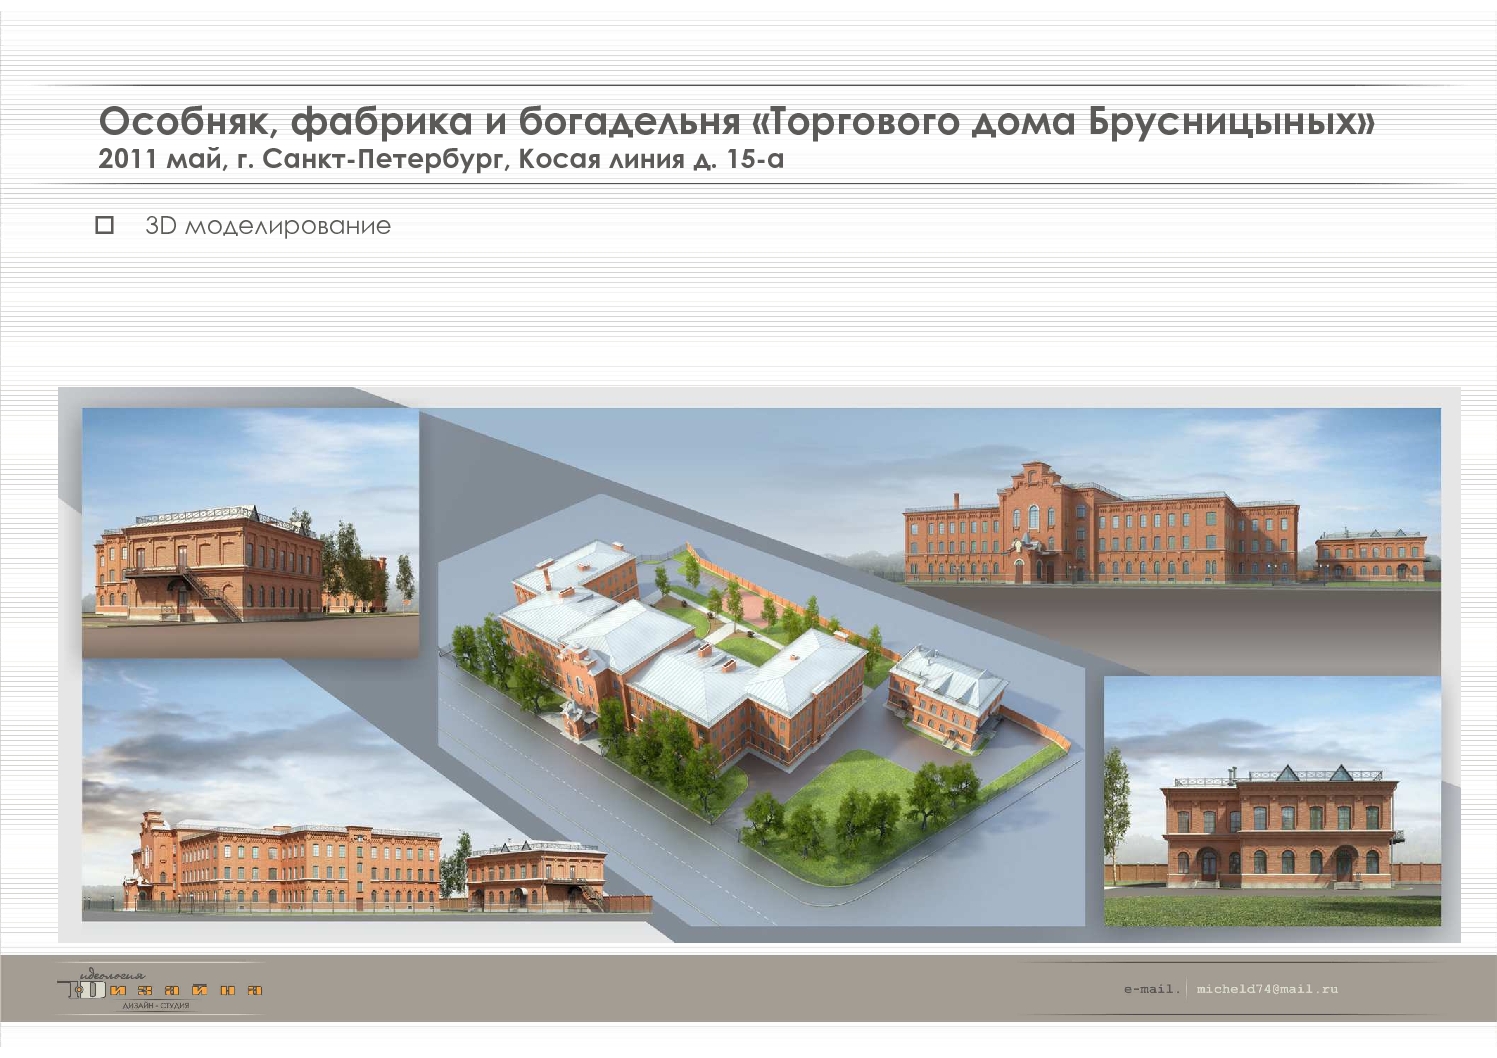Open the central aerial view of the complex
The image size is (1497, 1058).
click(x=760, y=710)
